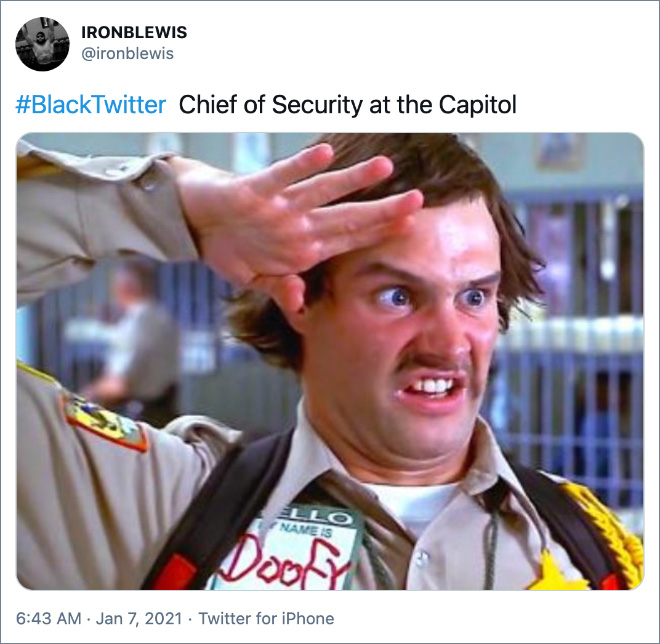Click the yellow star badge on uniform
660x644 pixels.
click(556, 572)
